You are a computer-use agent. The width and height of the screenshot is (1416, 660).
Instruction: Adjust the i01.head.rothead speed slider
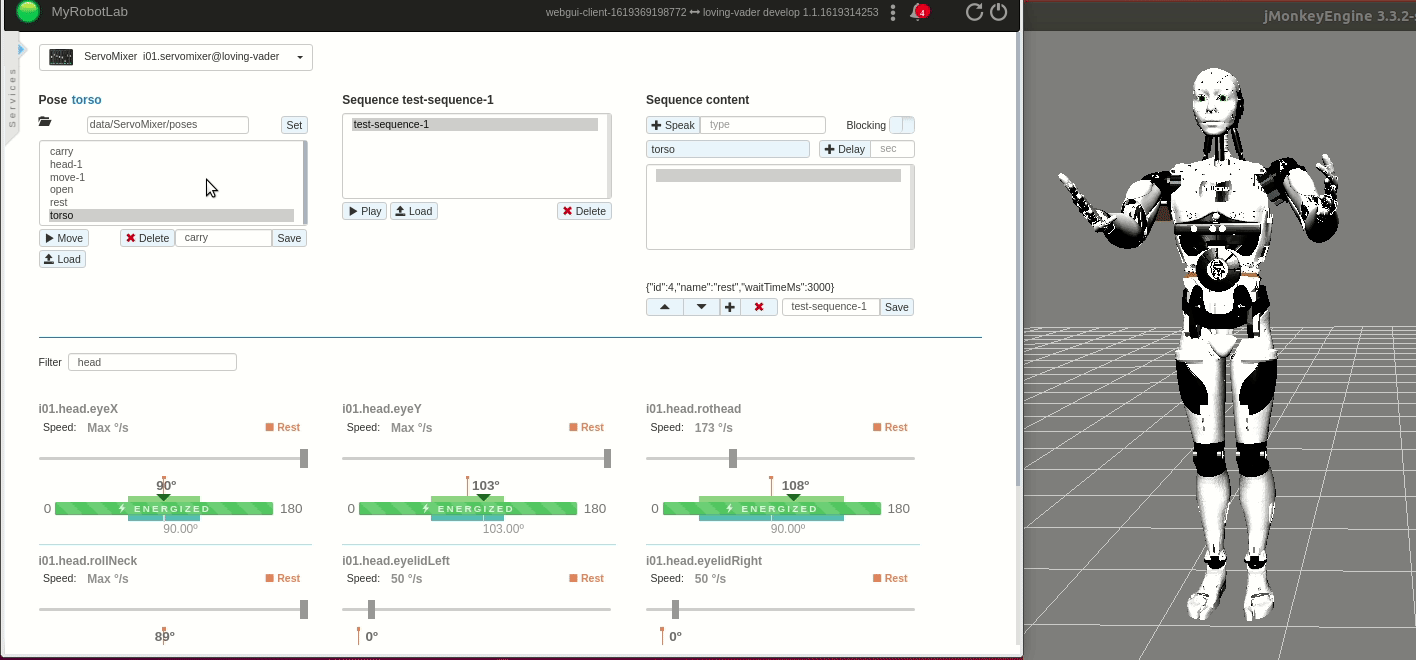tap(733, 458)
